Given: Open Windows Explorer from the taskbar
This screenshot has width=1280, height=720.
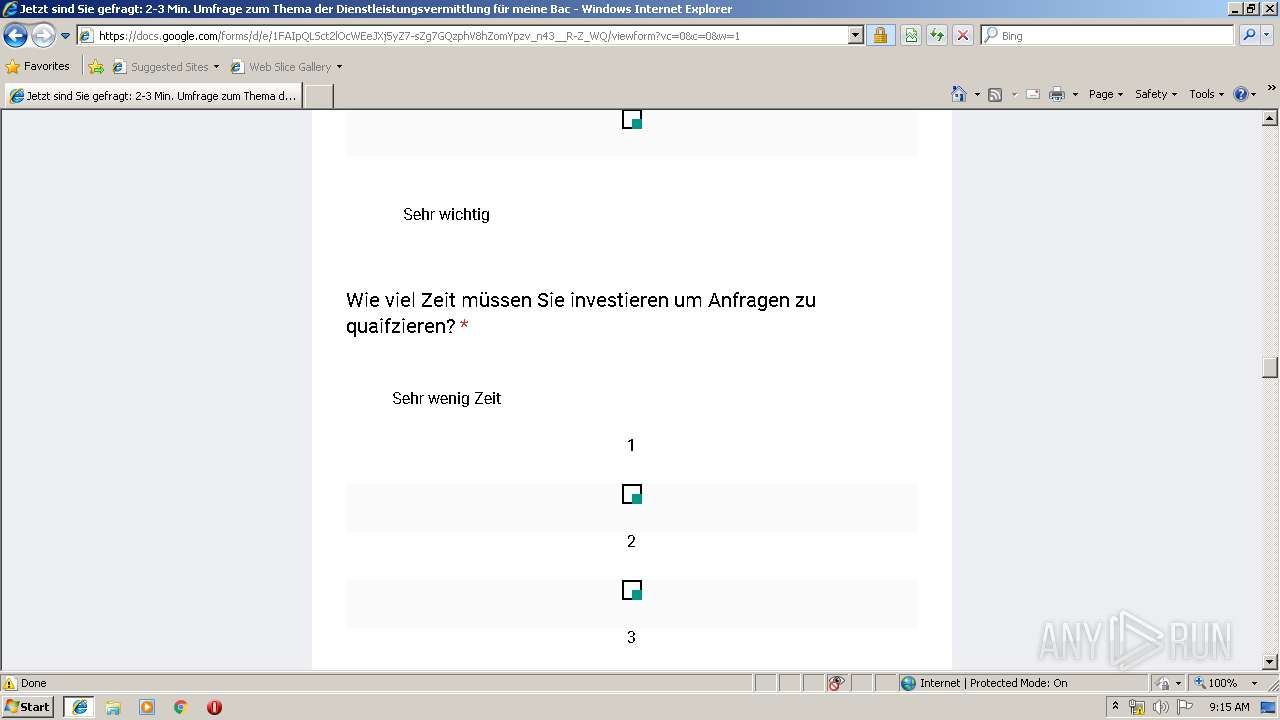Looking at the screenshot, I should [x=113, y=707].
